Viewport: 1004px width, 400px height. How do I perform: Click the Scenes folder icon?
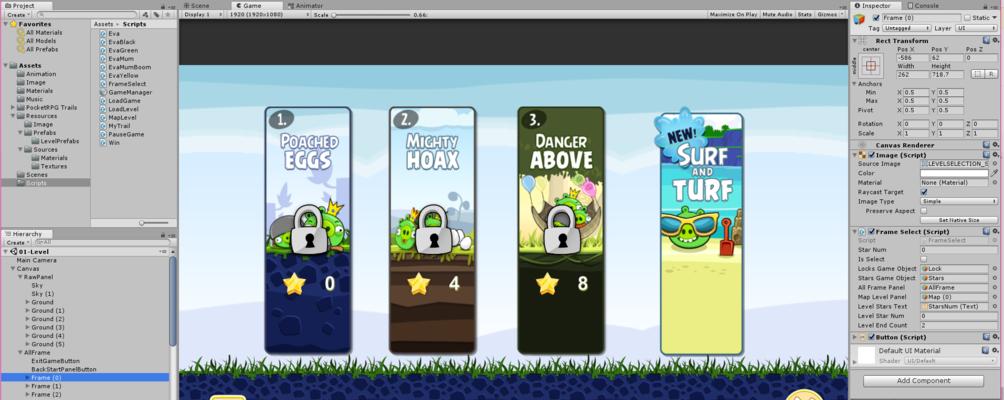point(20,175)
